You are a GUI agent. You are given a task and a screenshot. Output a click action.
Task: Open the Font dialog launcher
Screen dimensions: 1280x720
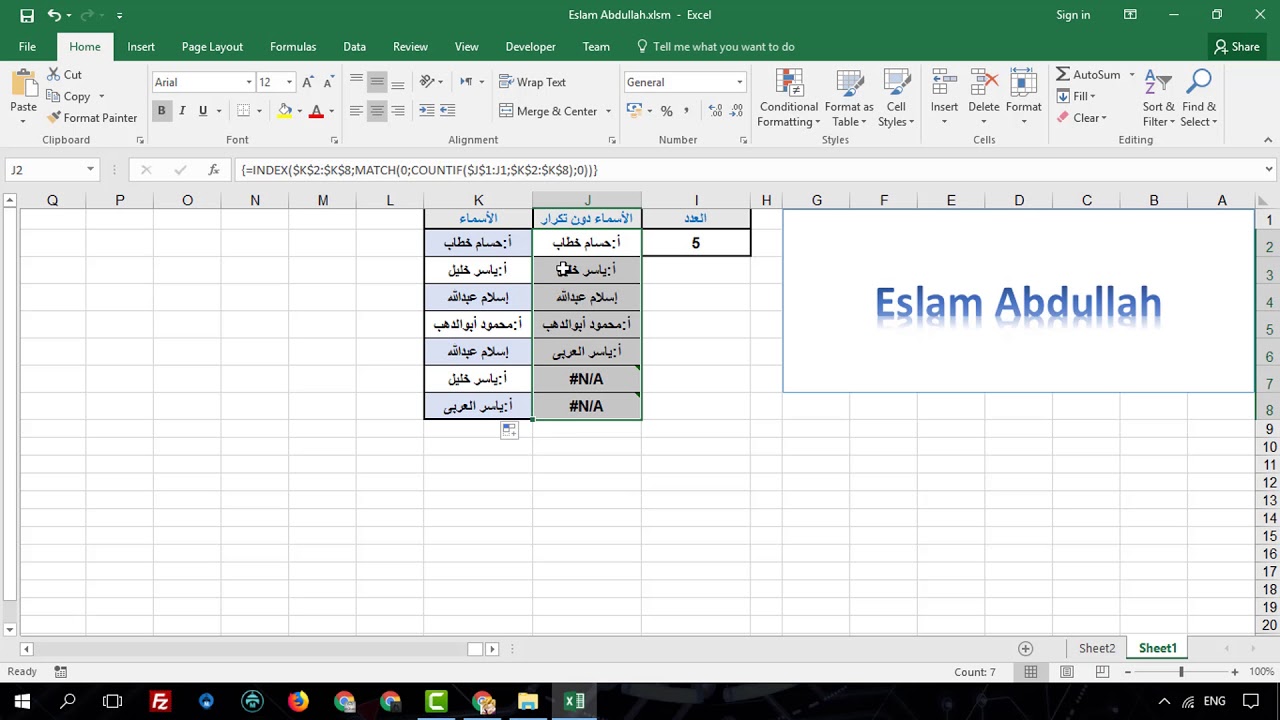point(334,140)
